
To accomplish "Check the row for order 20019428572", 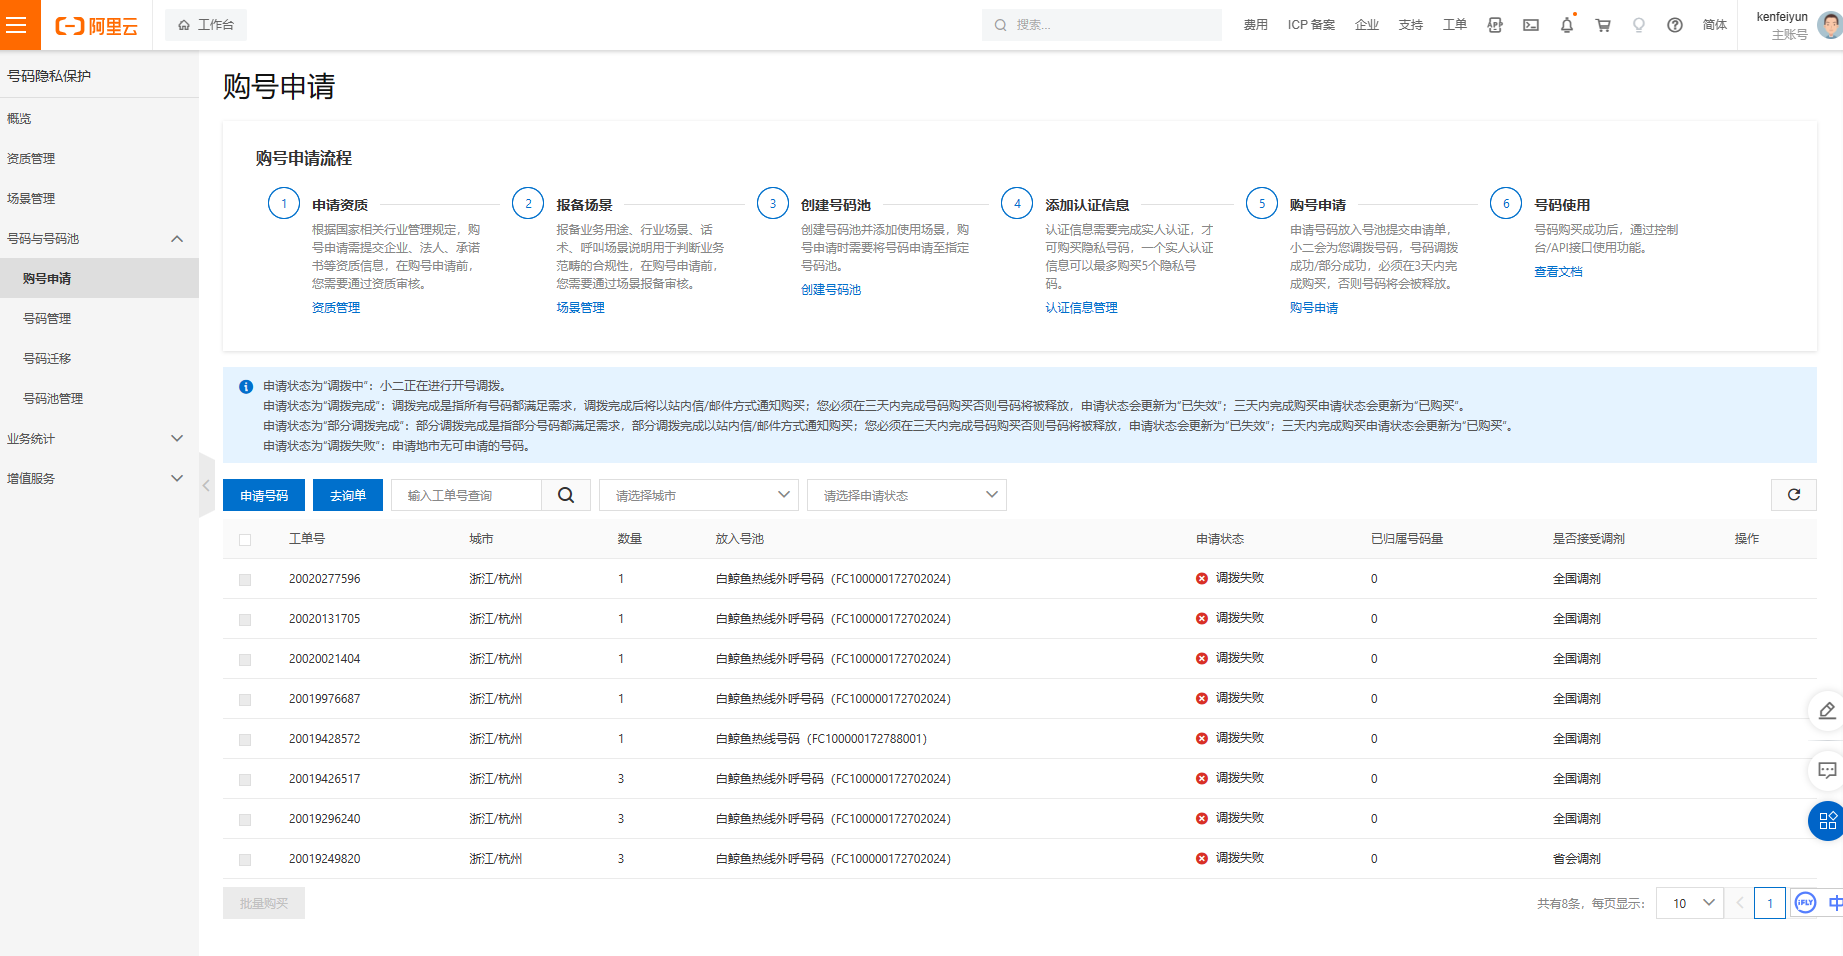I will coord(245,740).
